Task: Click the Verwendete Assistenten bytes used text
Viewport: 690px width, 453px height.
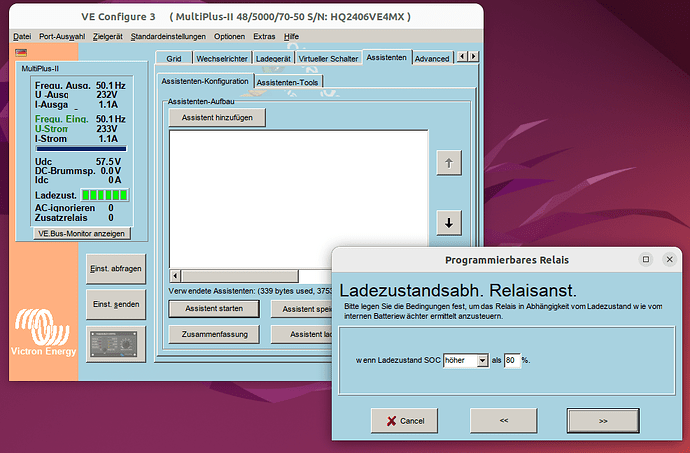Action: (250, 291)
